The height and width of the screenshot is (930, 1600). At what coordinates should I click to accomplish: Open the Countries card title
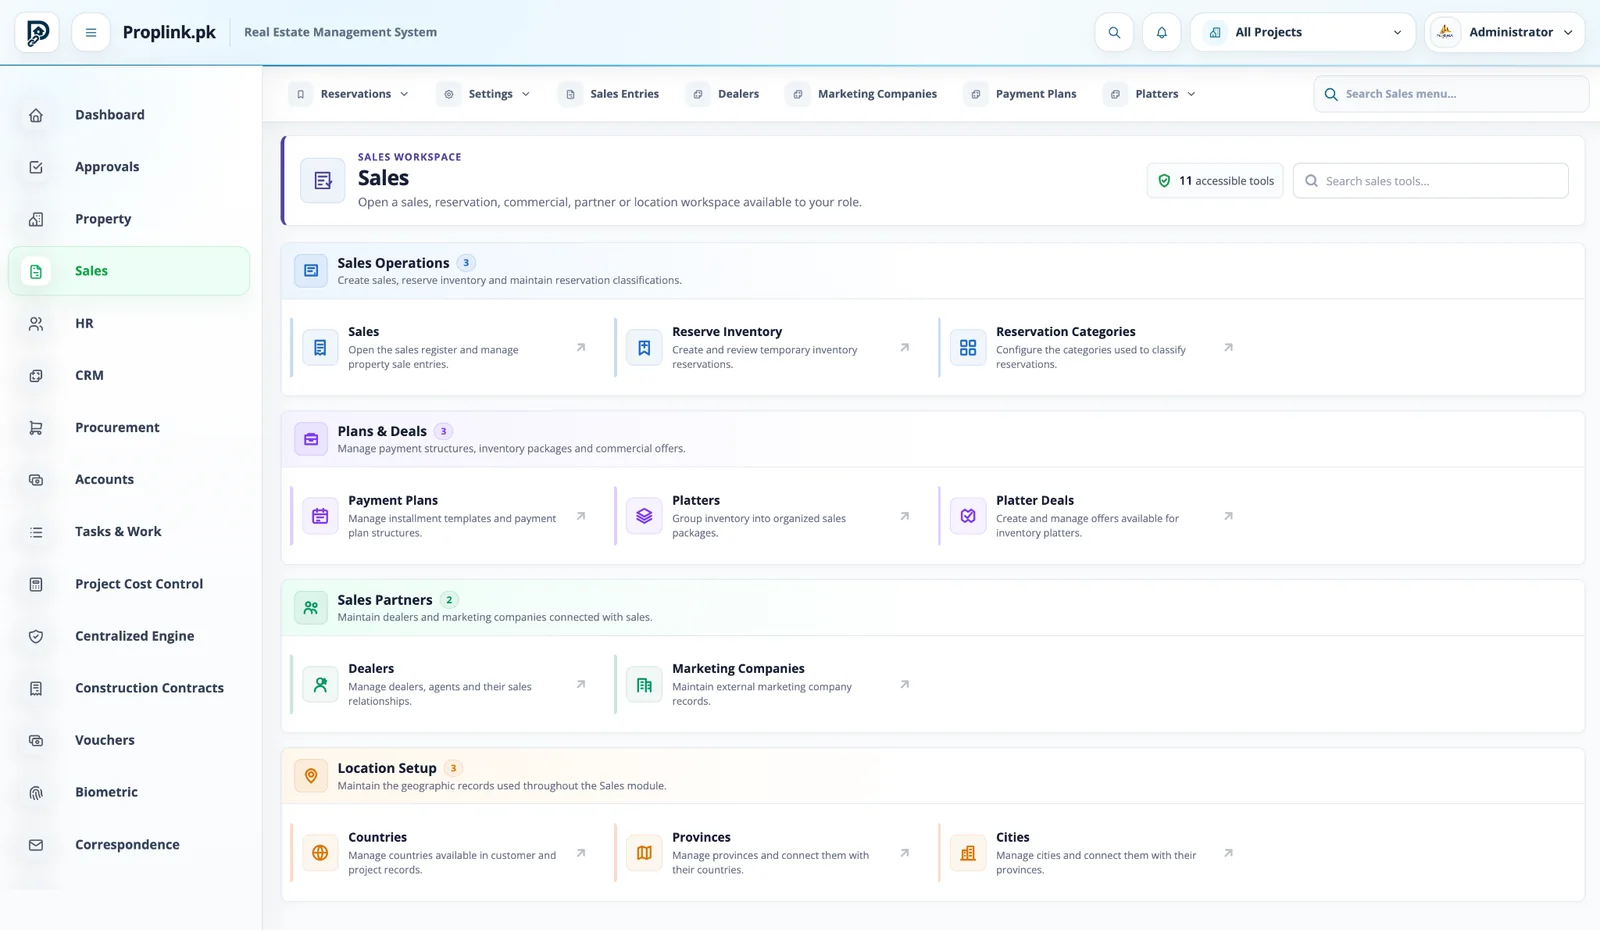click(377, 837)
